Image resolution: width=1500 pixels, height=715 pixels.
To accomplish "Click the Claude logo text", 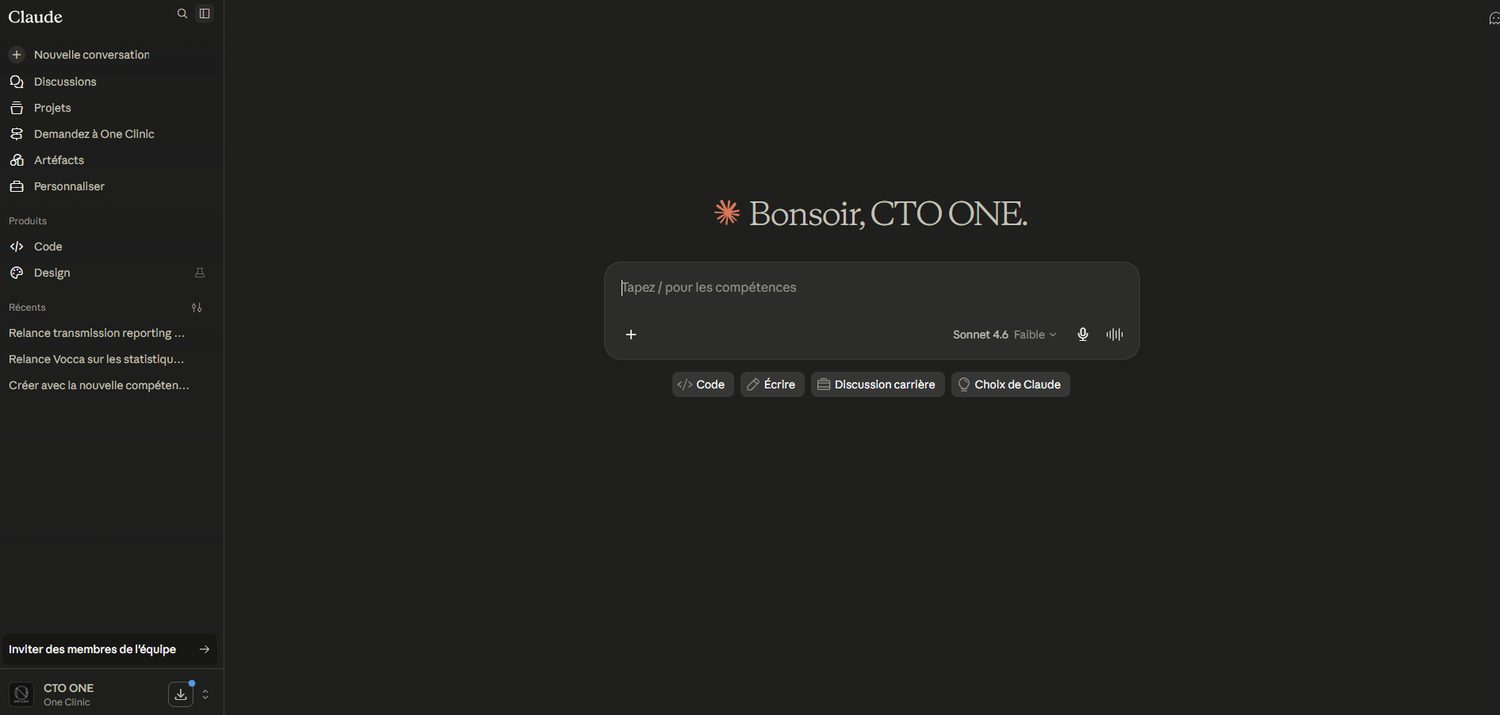I will pyautogui.click(x=35, y=16).
